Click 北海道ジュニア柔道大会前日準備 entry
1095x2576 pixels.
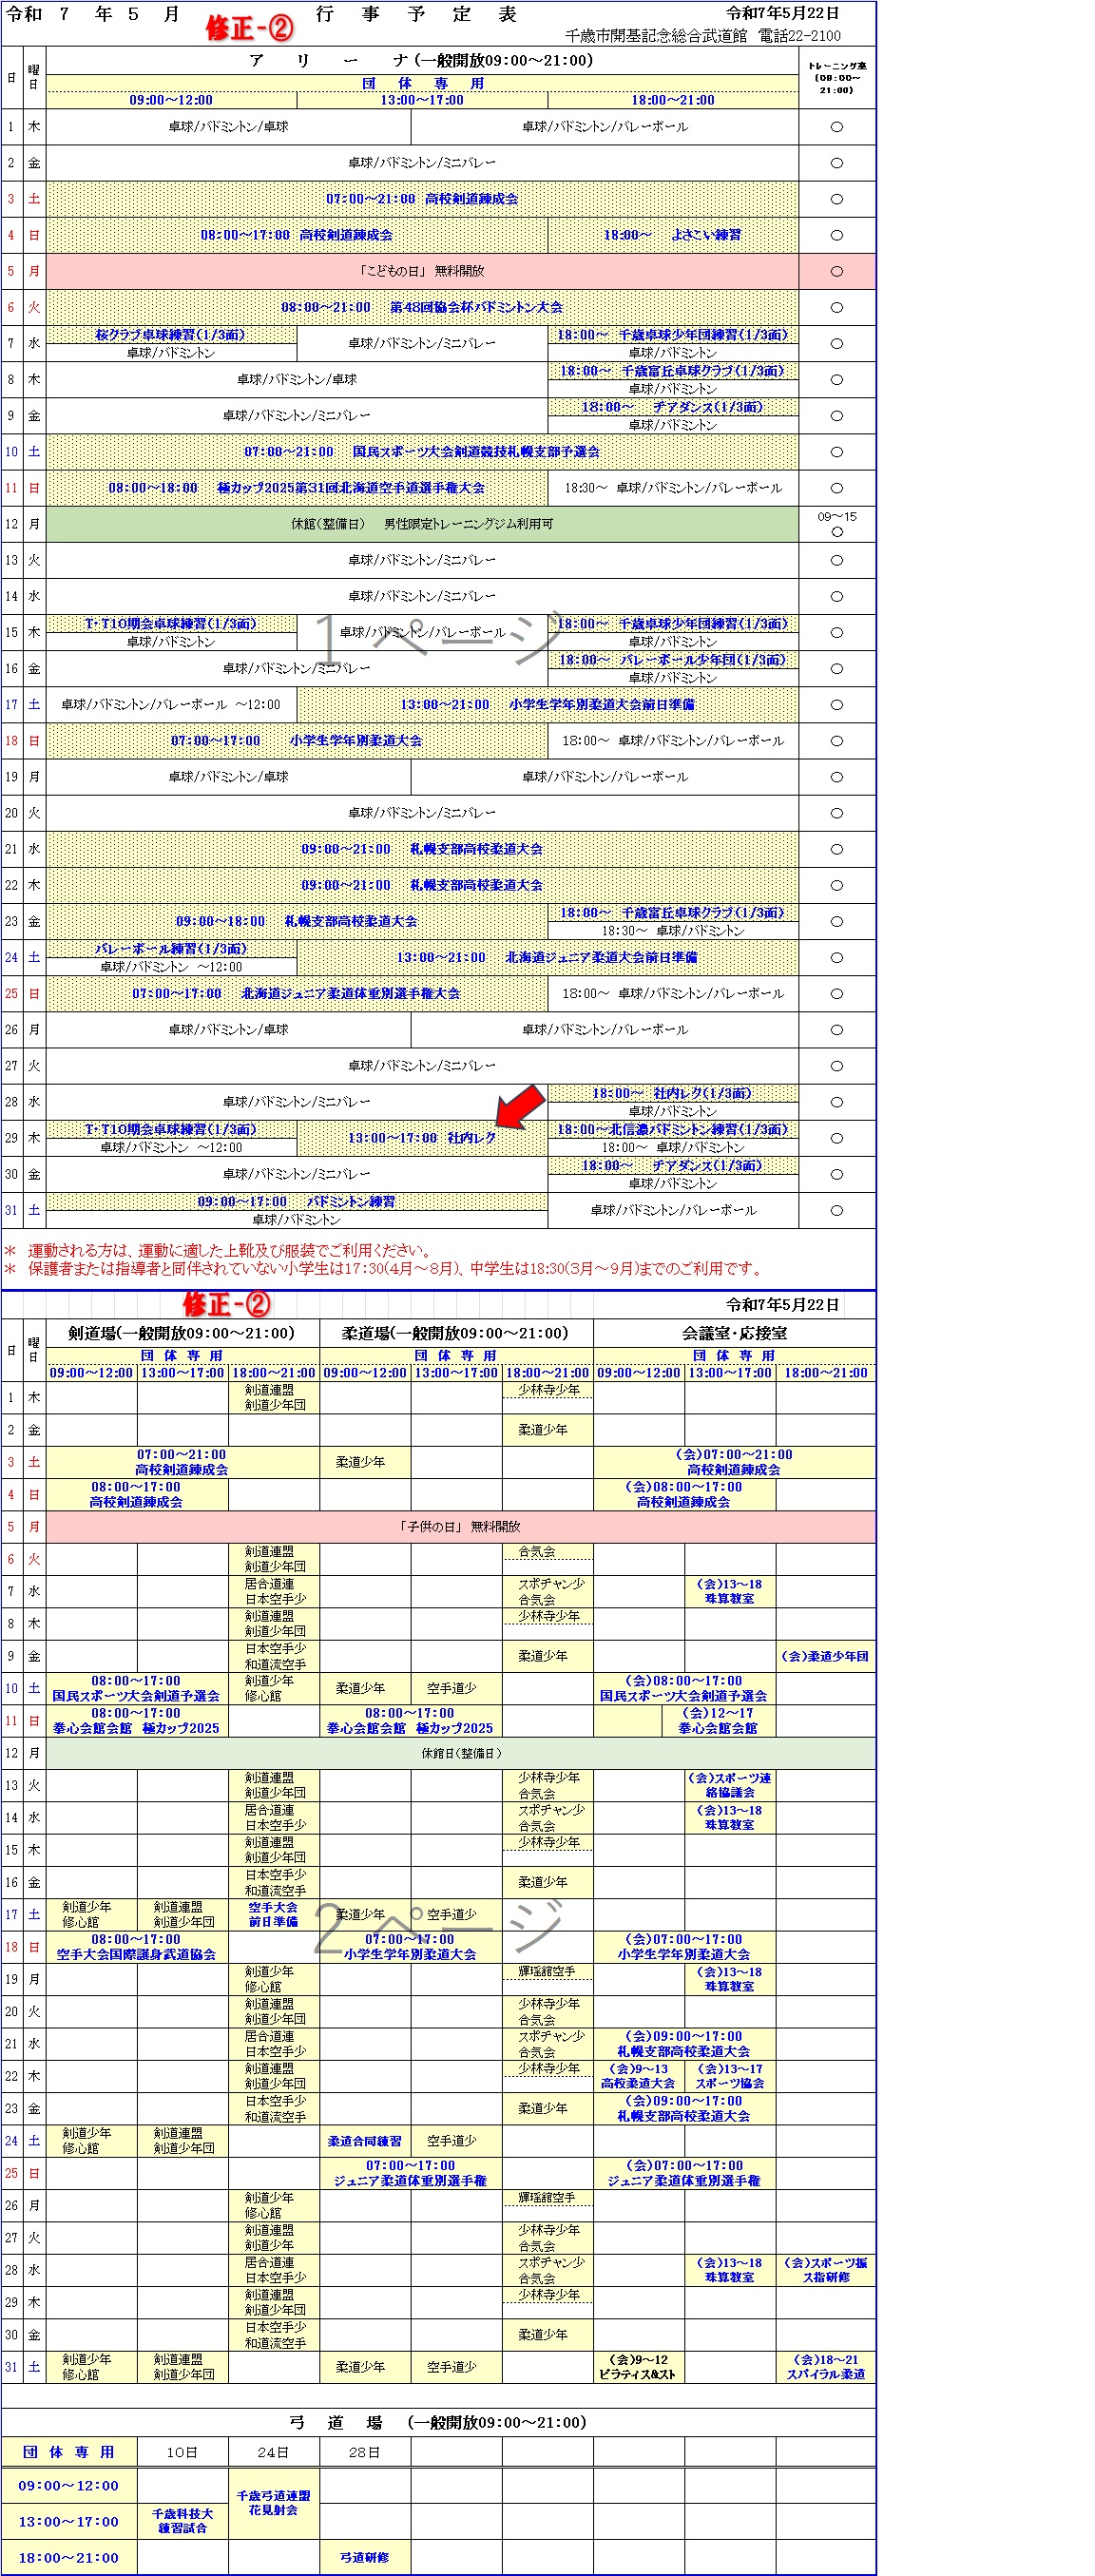click(x=548, y=958)
